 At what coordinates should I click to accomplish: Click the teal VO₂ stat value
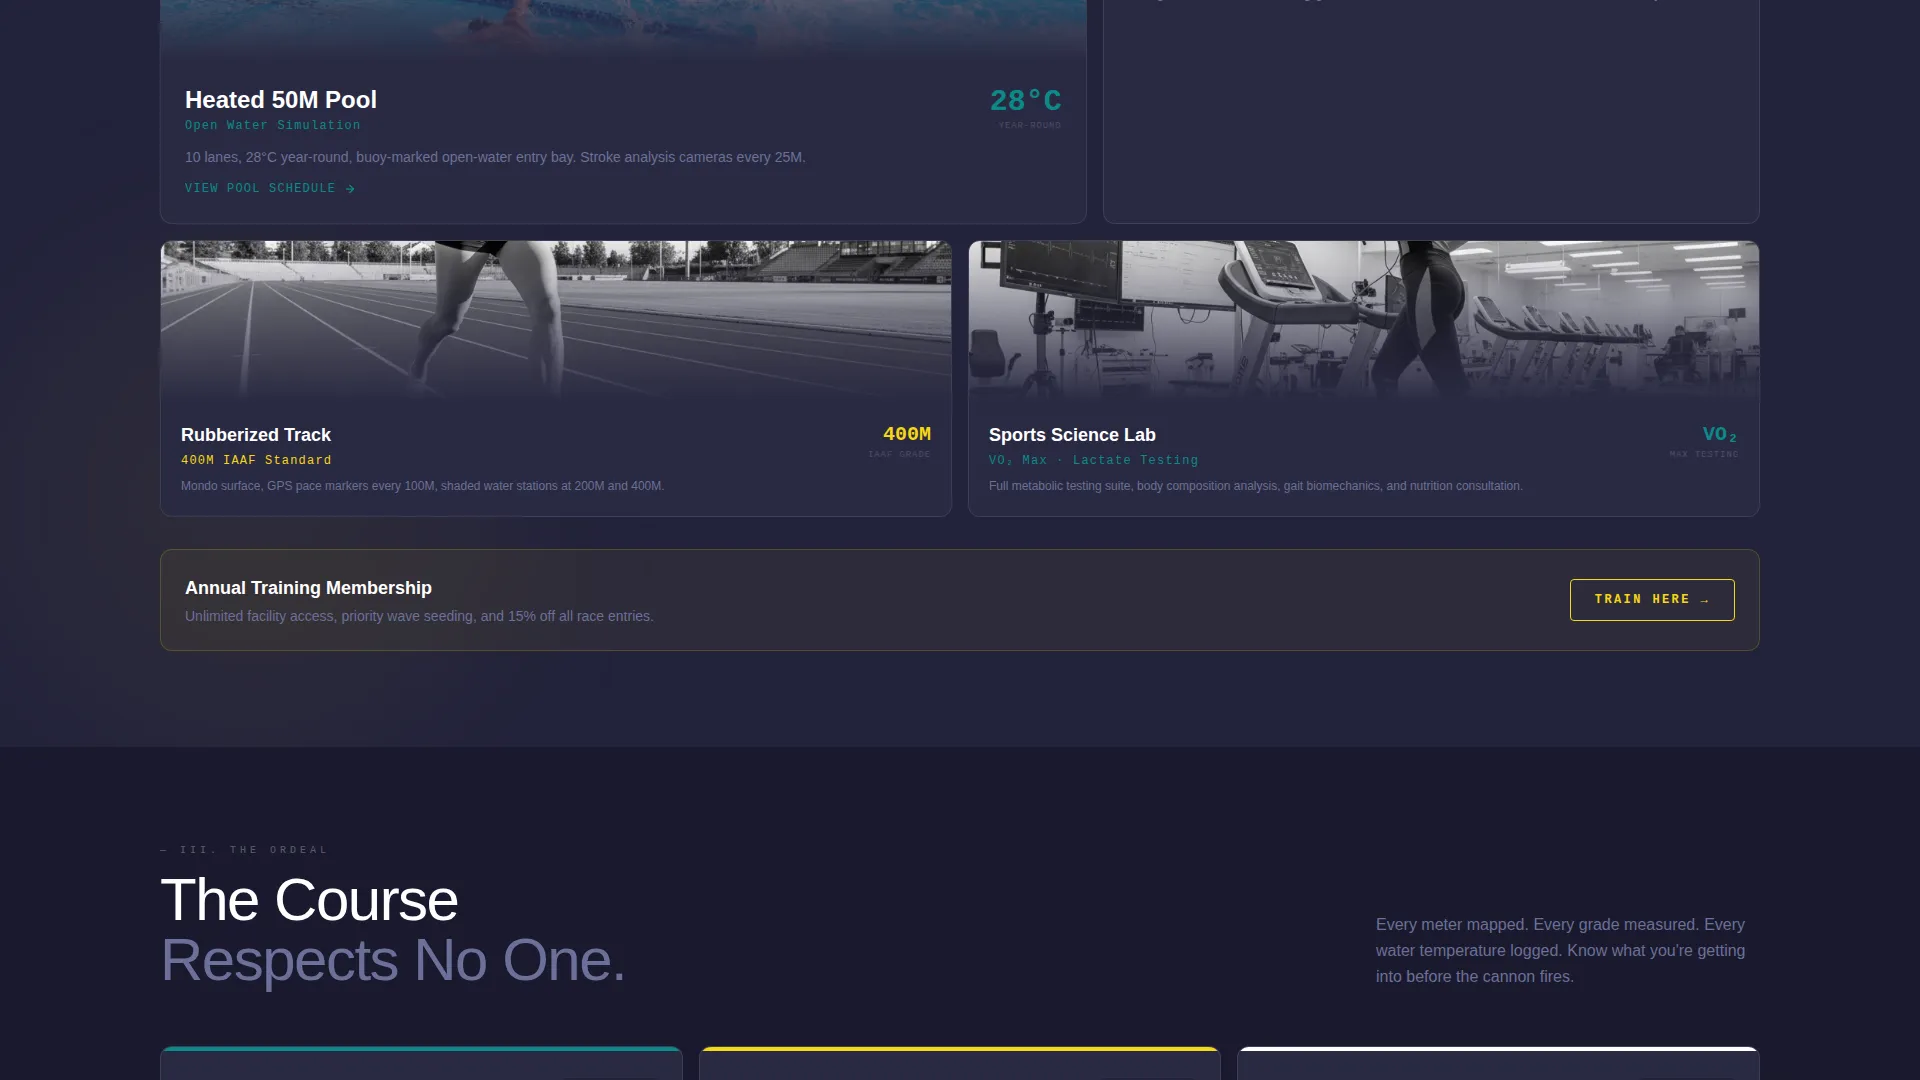click(x=1720, y=434)
